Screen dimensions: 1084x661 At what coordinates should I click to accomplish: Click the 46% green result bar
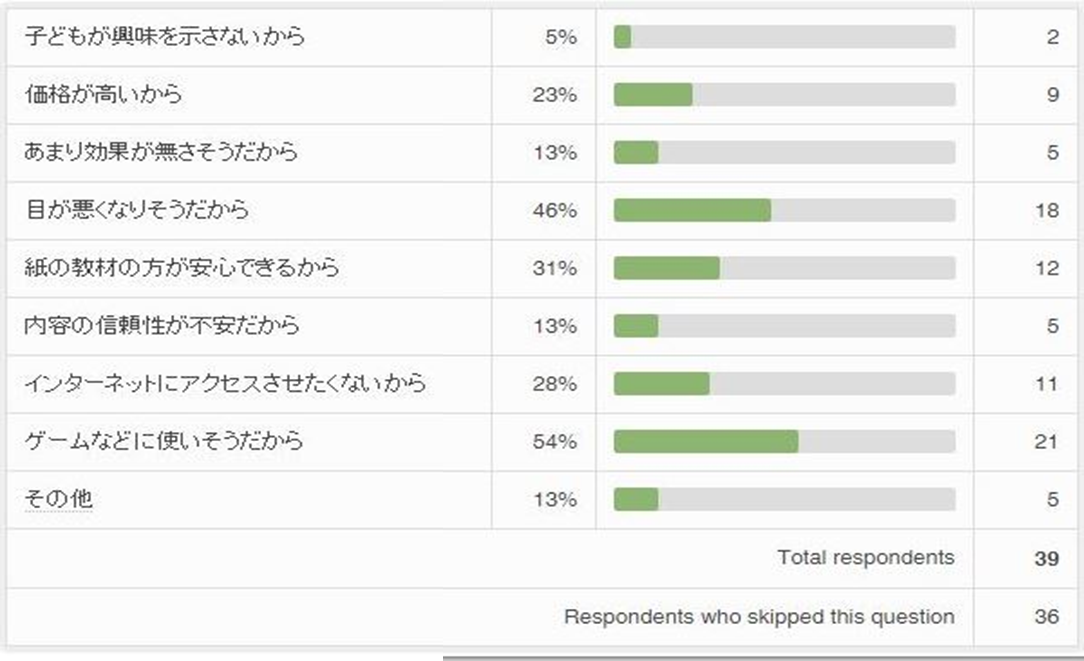pyautogui.click(x=692, y=210)
